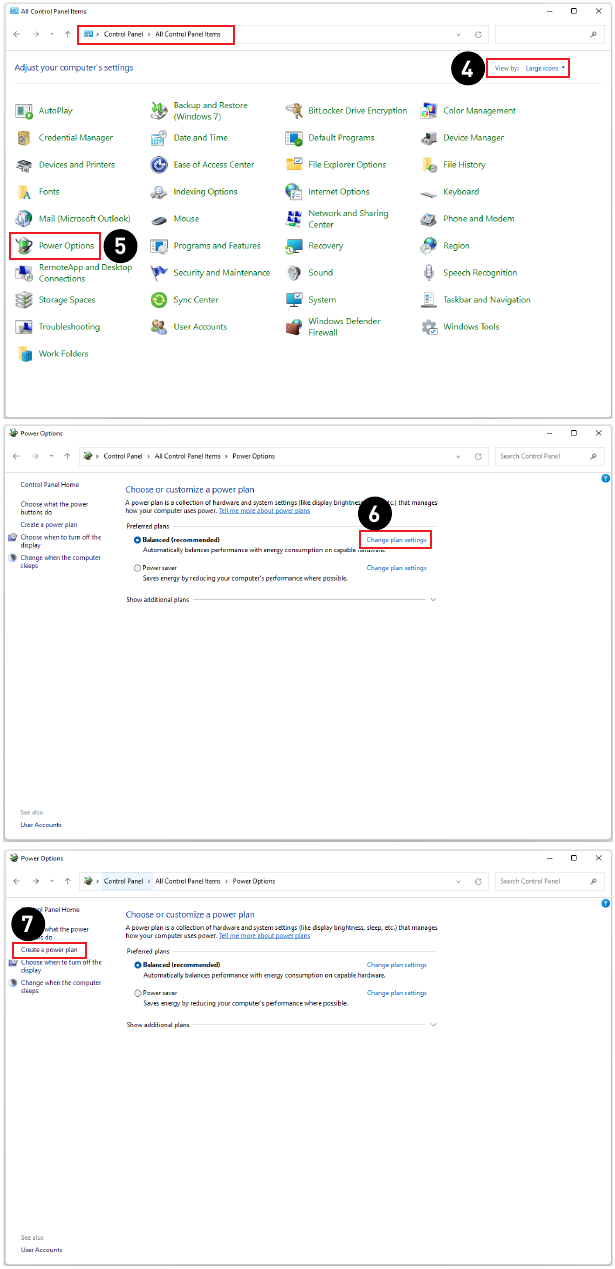Screen dimensions: 615x1269
Task: Open the Troubleshooting item
Action: tap(69, 327)
